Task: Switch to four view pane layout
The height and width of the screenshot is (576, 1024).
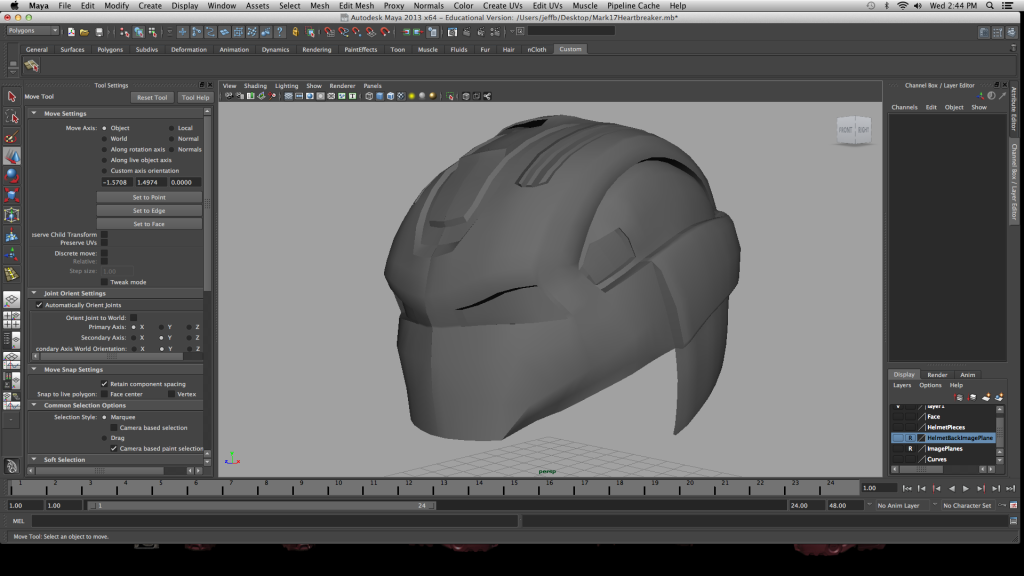Action: [x=12, y=320]
